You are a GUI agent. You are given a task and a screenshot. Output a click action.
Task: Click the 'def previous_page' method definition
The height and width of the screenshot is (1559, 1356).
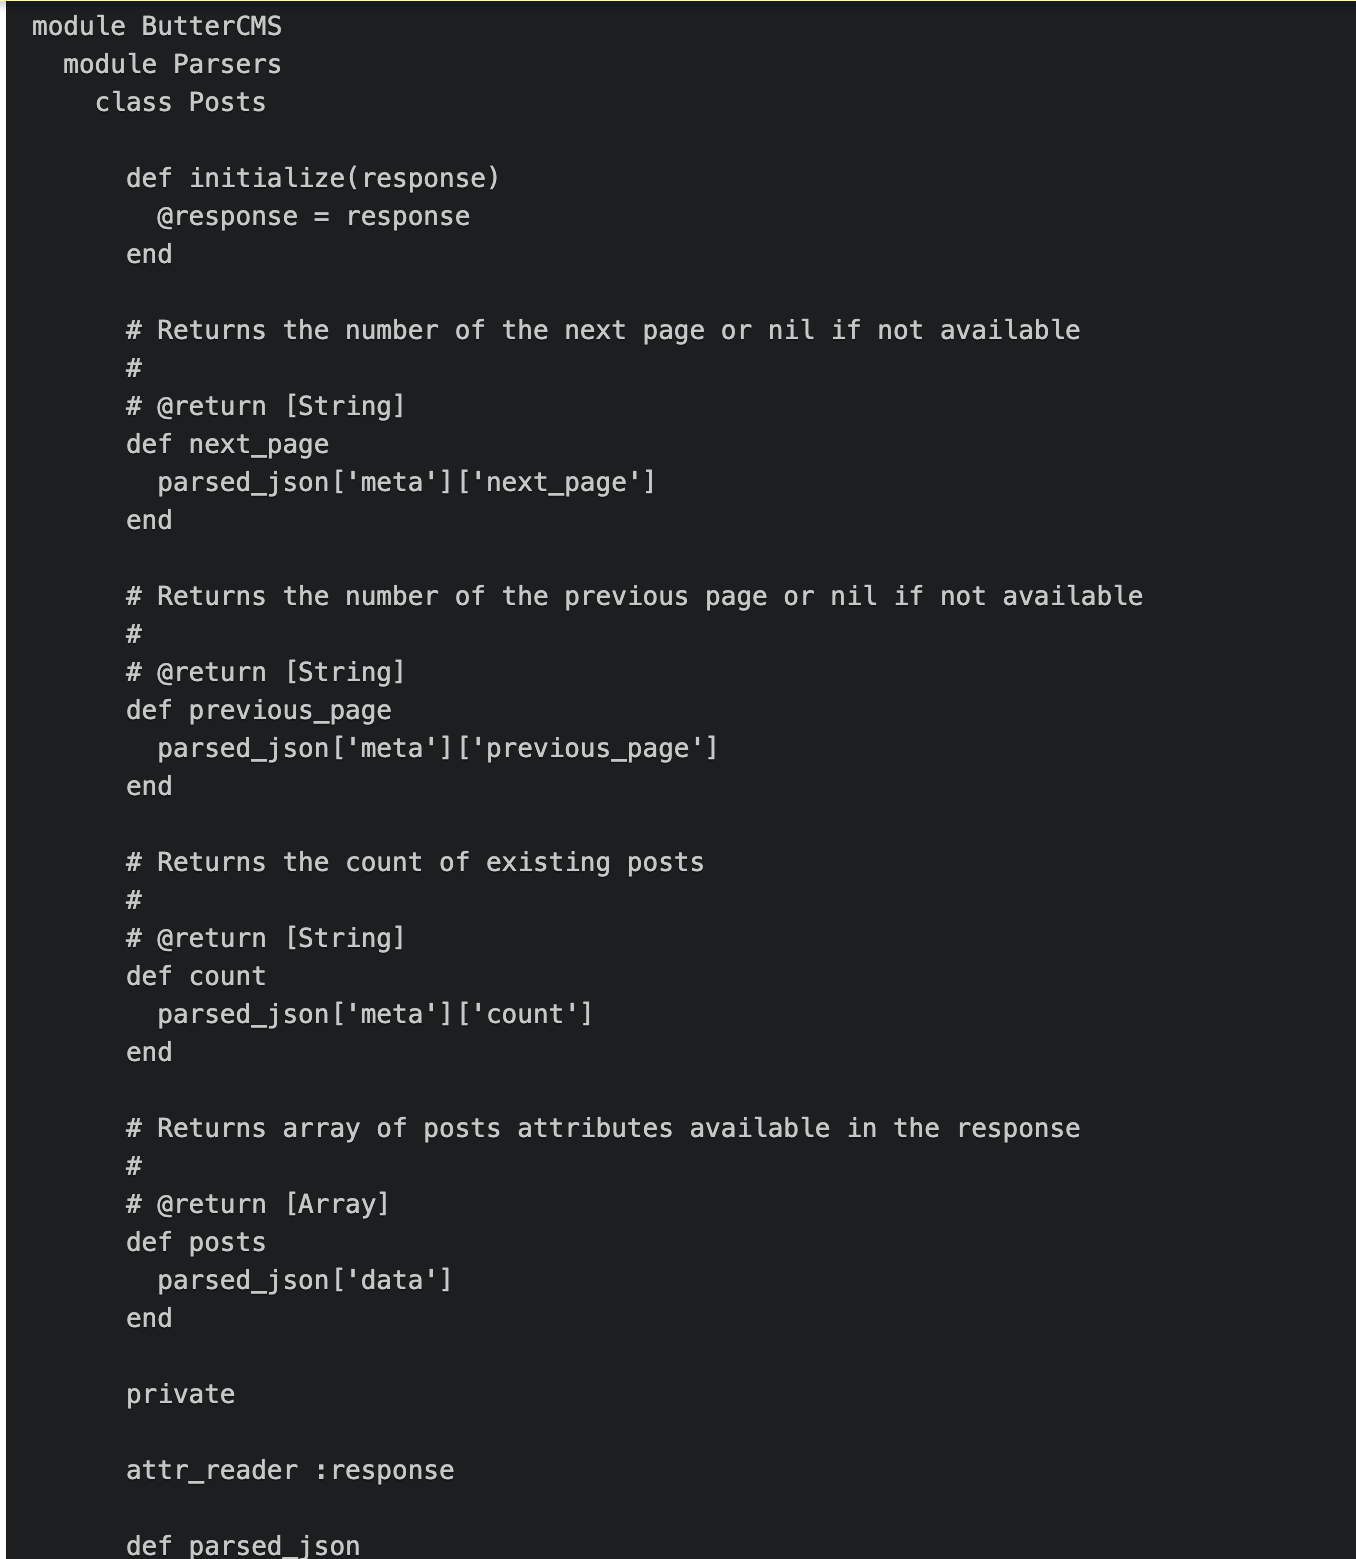pyautogui.click(x=258, y=710)
